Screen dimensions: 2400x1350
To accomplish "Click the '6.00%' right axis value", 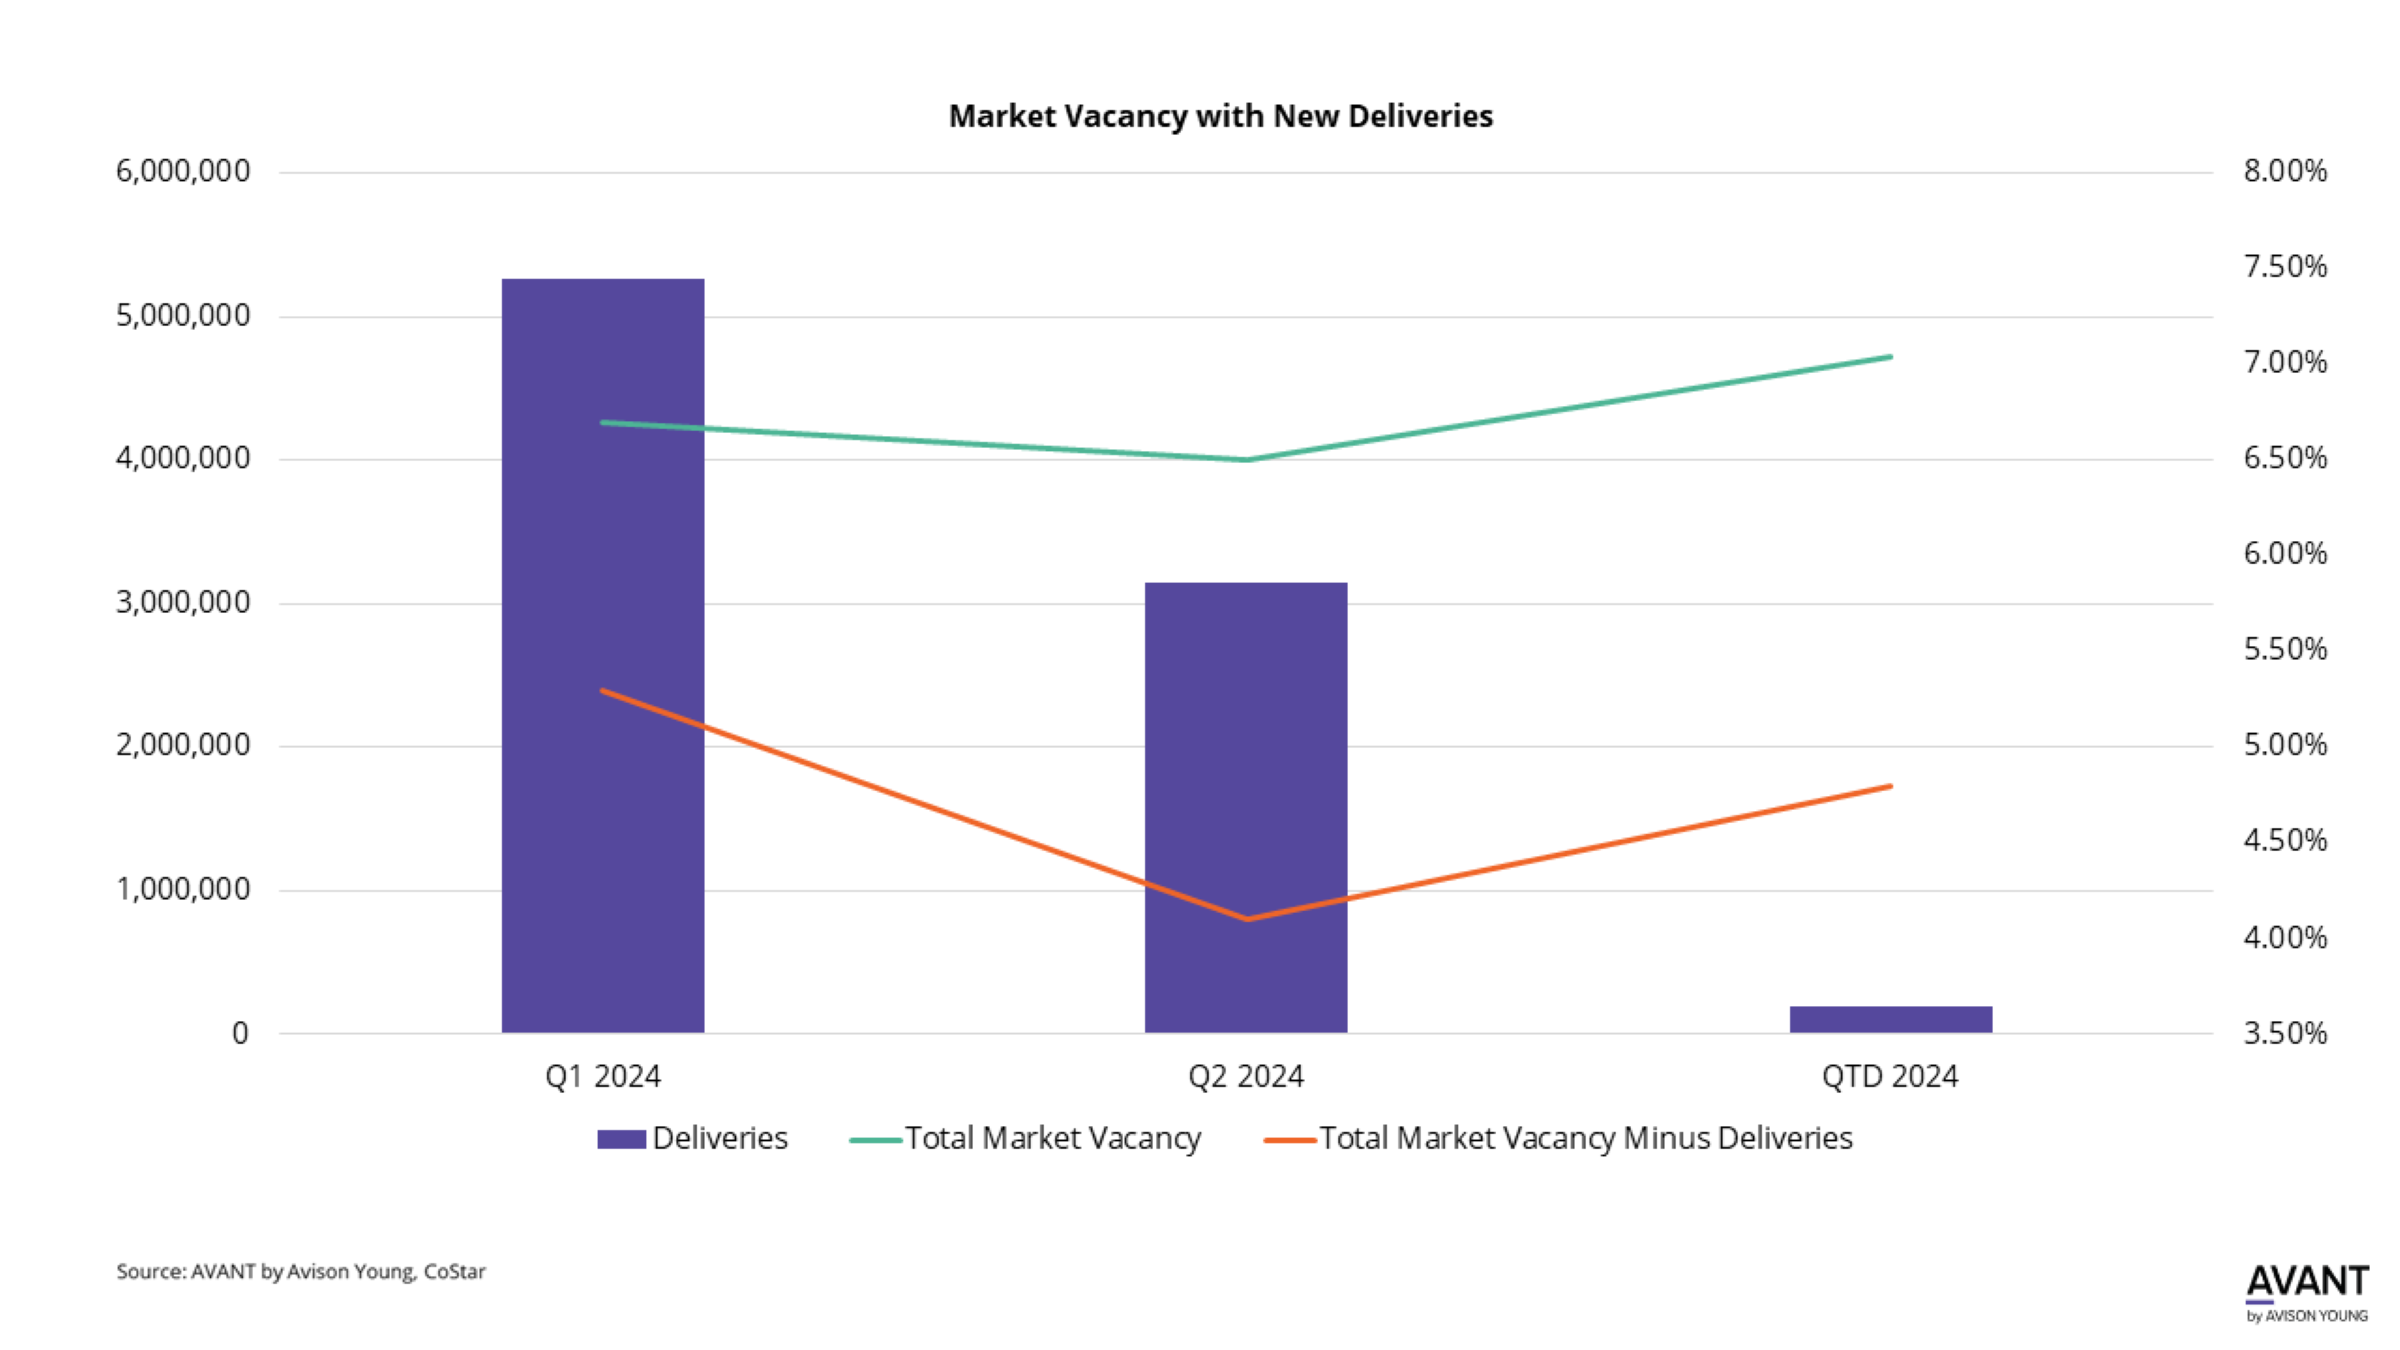I will 2285,553.
